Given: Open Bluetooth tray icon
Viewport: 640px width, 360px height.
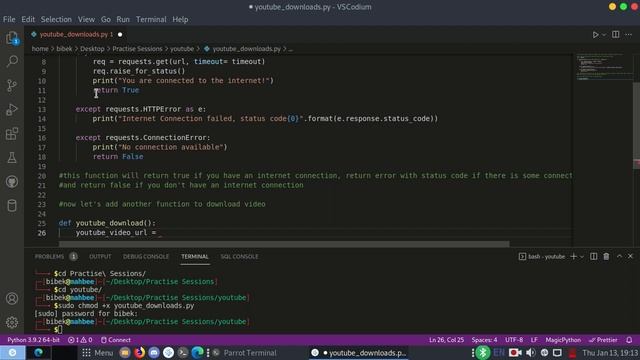Looking at the screenshot, I should click(x=483, y=353).
